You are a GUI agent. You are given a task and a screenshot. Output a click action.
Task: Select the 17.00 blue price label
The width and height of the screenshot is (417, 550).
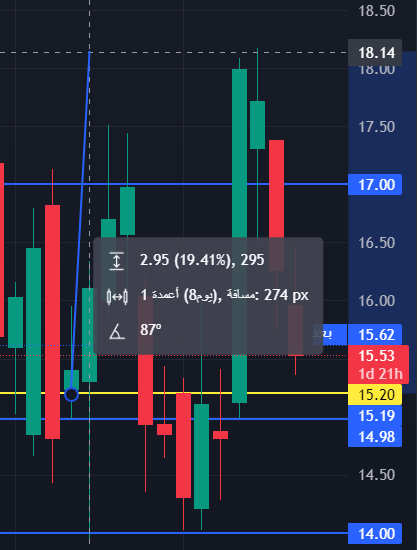click(x=375, y=185)
